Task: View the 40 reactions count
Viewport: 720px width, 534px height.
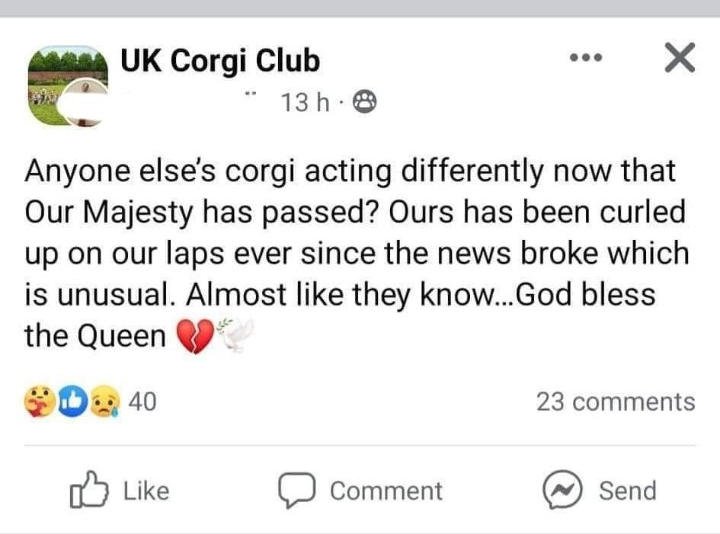Action: [143, 402]
